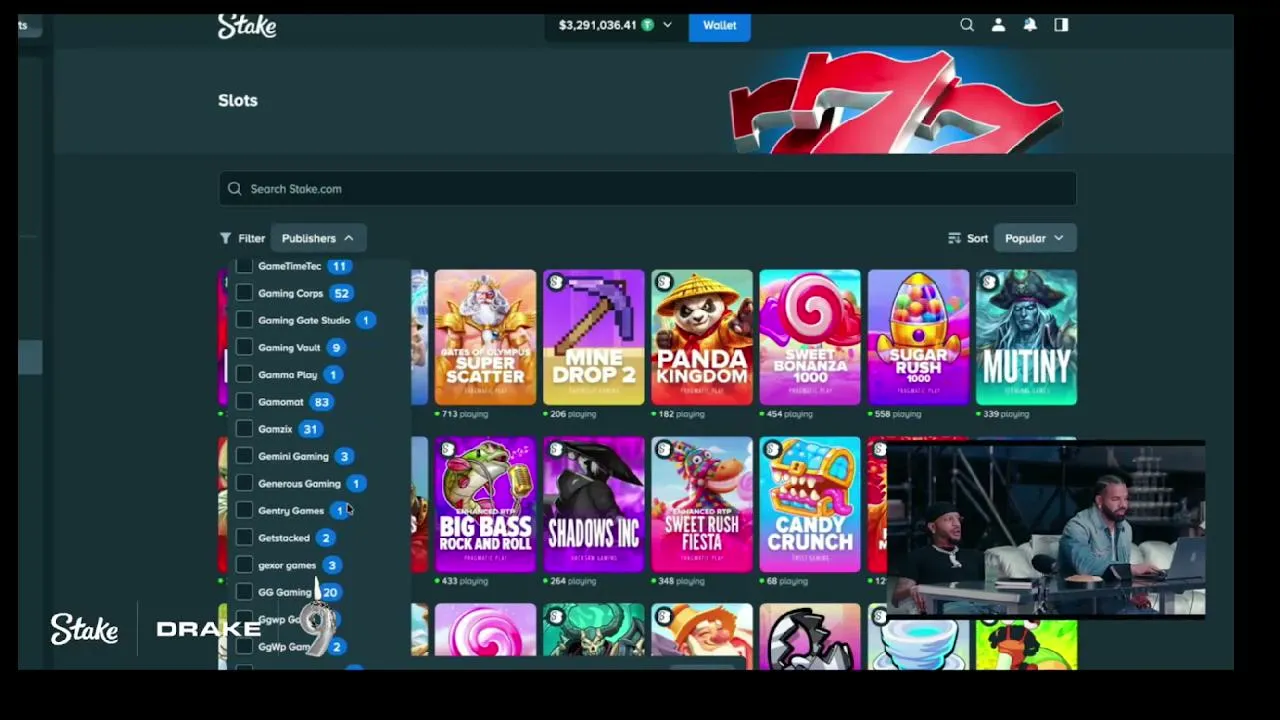Click the Sort icon next to Sort label
The image size is (1280, 720).
click(x=955, y=238)
